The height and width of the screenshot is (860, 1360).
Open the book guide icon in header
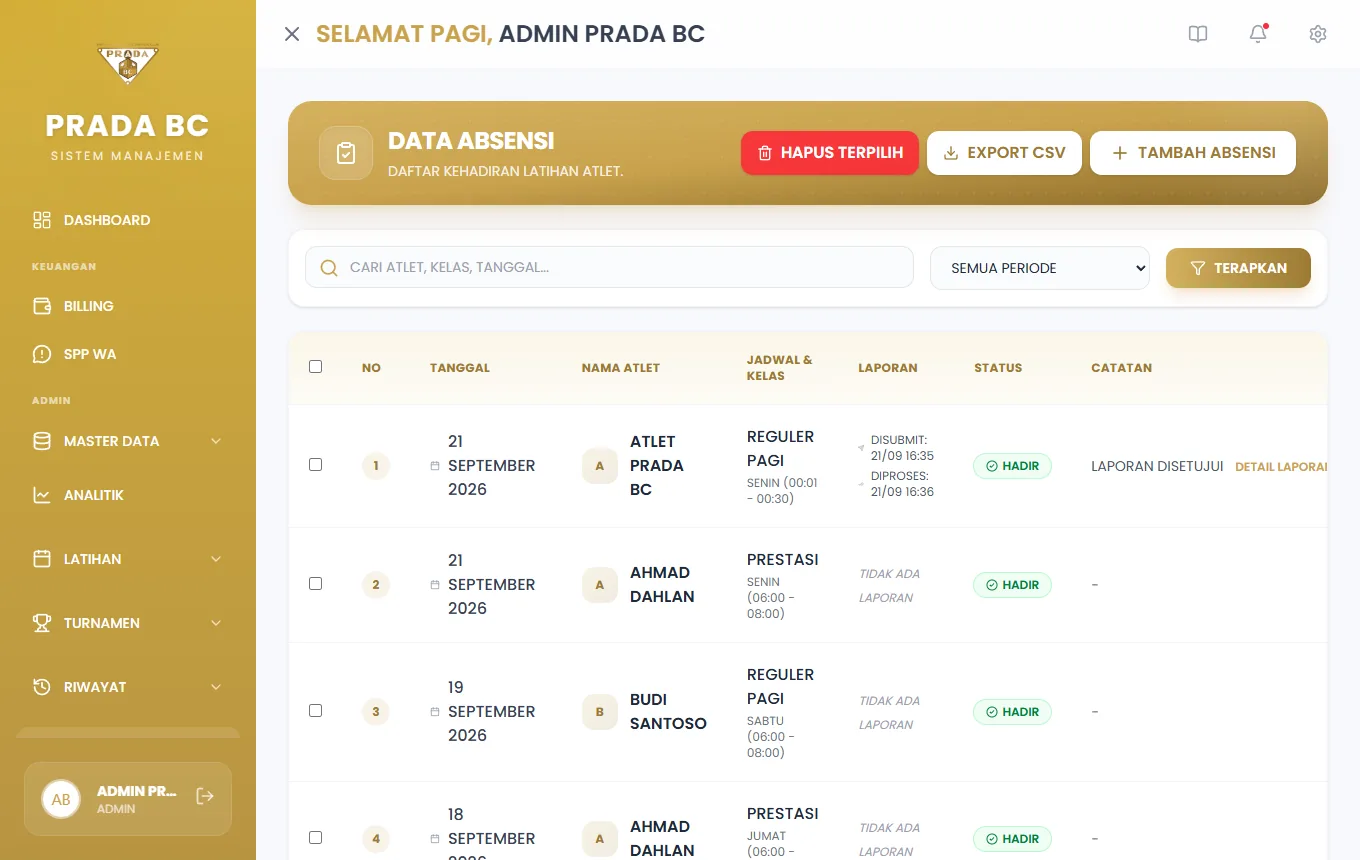click(1198, 34)
